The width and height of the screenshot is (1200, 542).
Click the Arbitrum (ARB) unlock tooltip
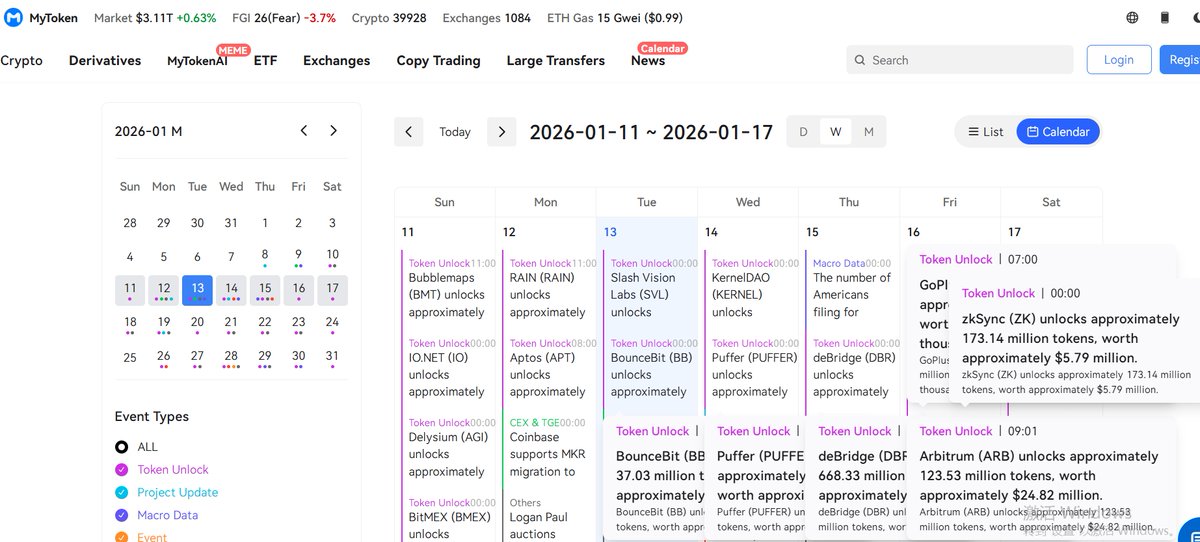[1041, 478]
